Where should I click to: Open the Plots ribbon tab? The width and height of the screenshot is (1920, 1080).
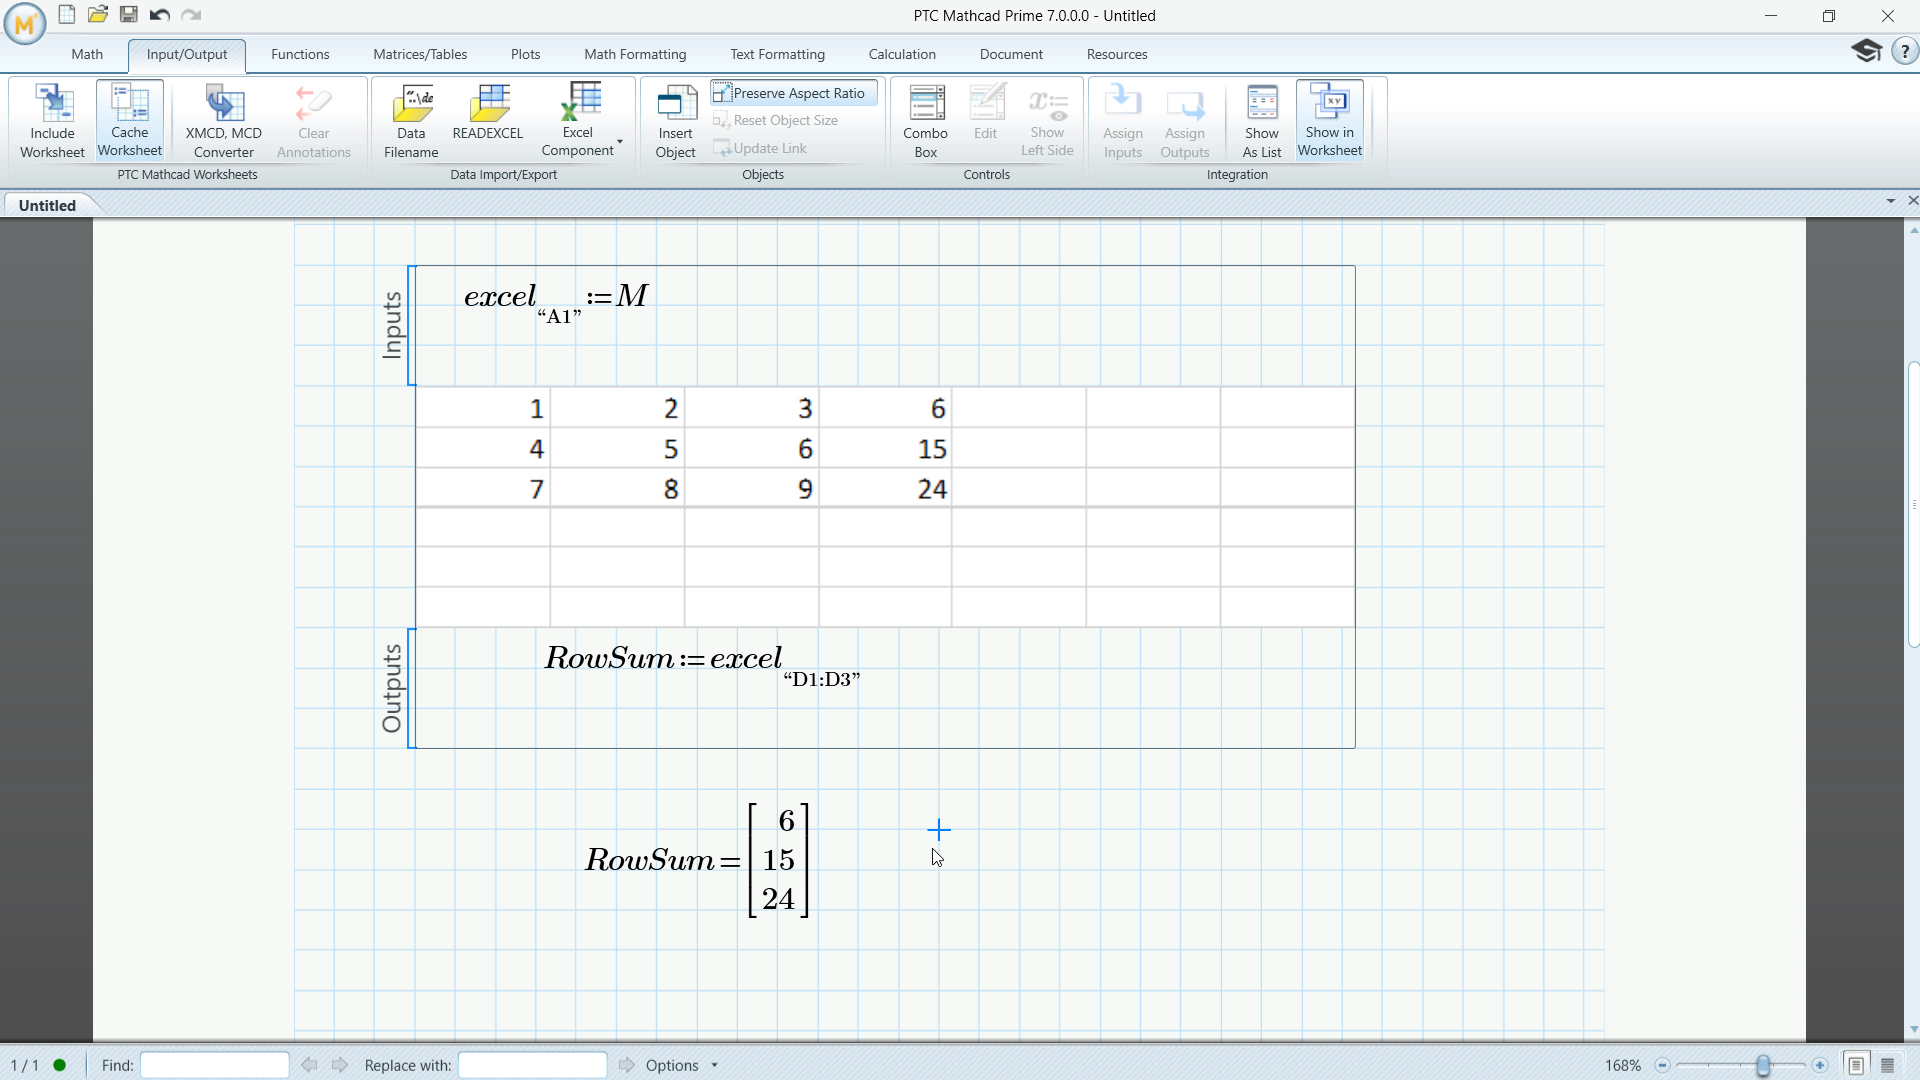coord(525,54)
